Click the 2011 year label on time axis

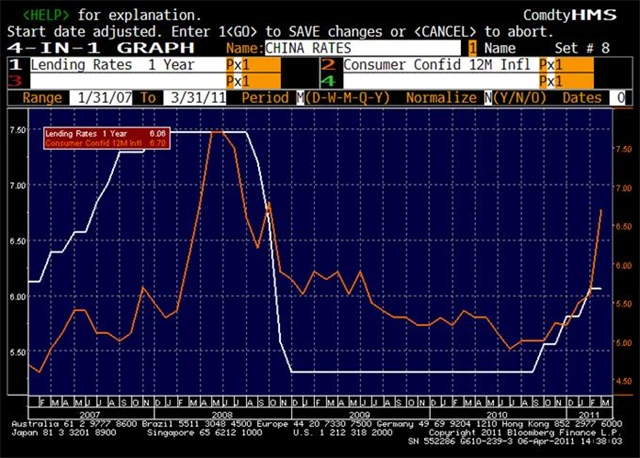(x=589, y=414)
